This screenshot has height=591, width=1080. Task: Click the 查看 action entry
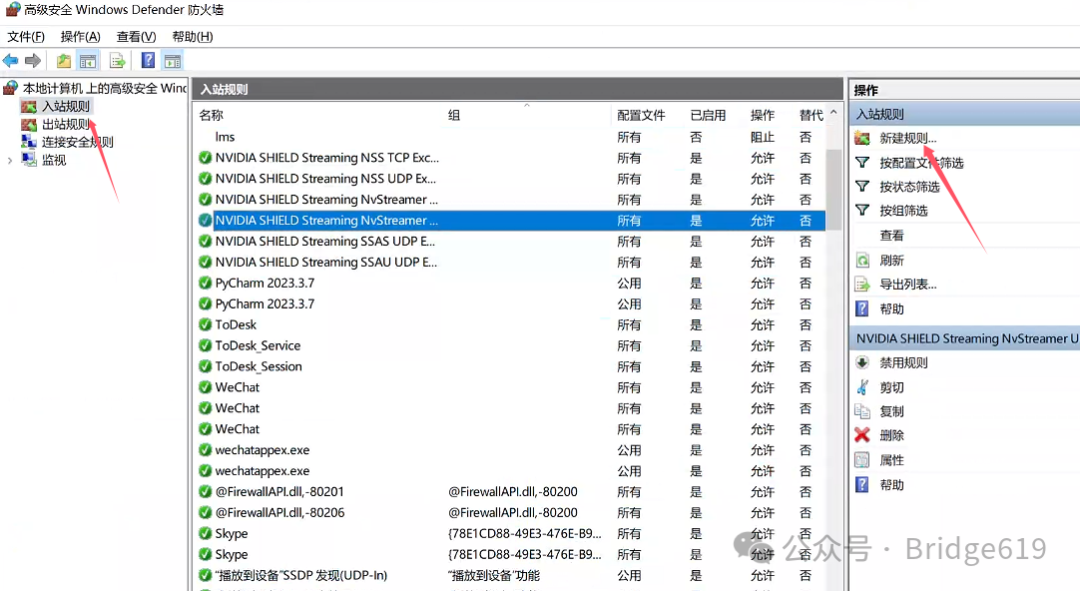(891, 236)
